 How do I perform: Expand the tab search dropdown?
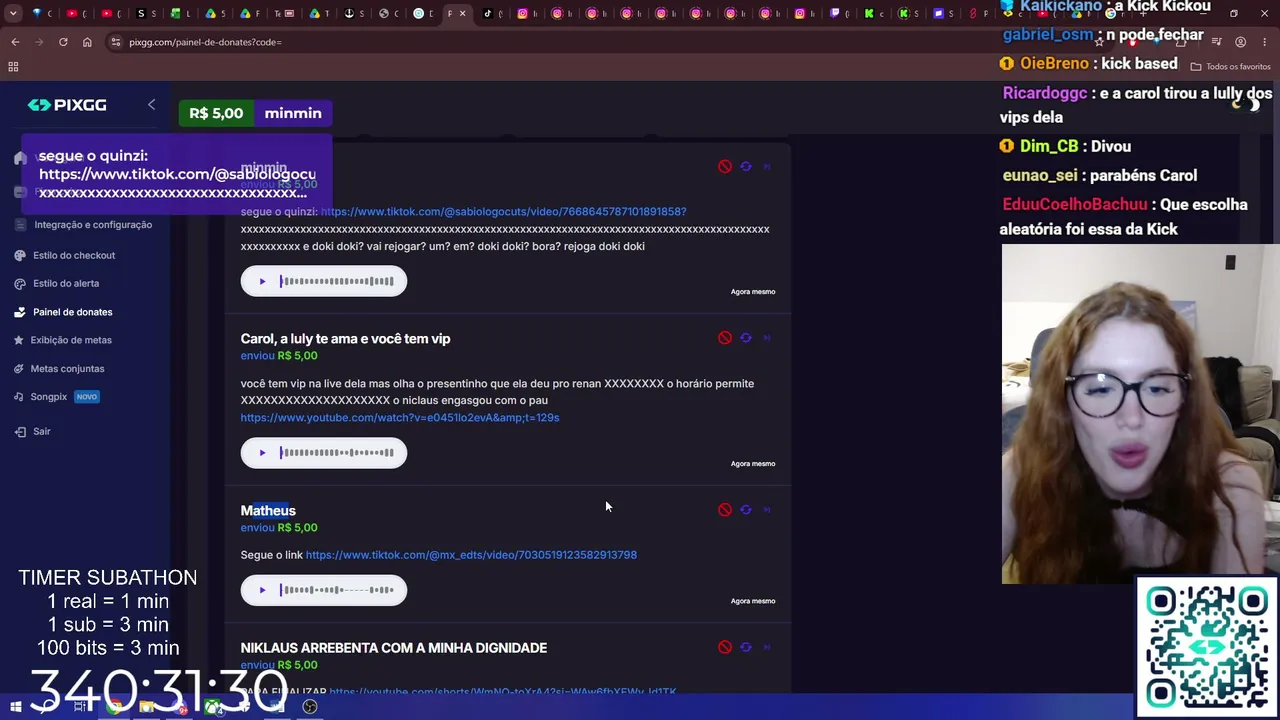[x=13, y=14]
